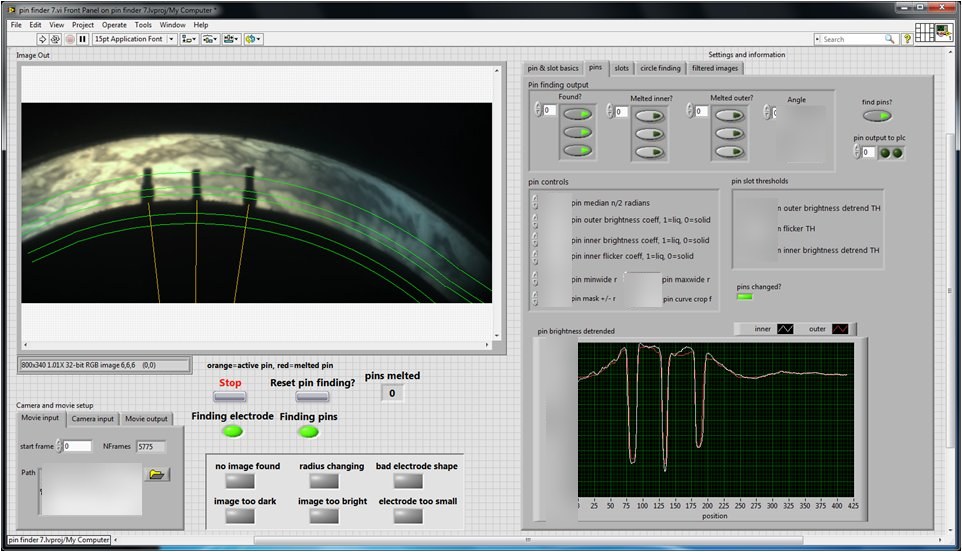Click the Run Continuously toolbar icon
The width and height of the screenshot is (962, 552).
pyautogui.click(x=55, y=39)
